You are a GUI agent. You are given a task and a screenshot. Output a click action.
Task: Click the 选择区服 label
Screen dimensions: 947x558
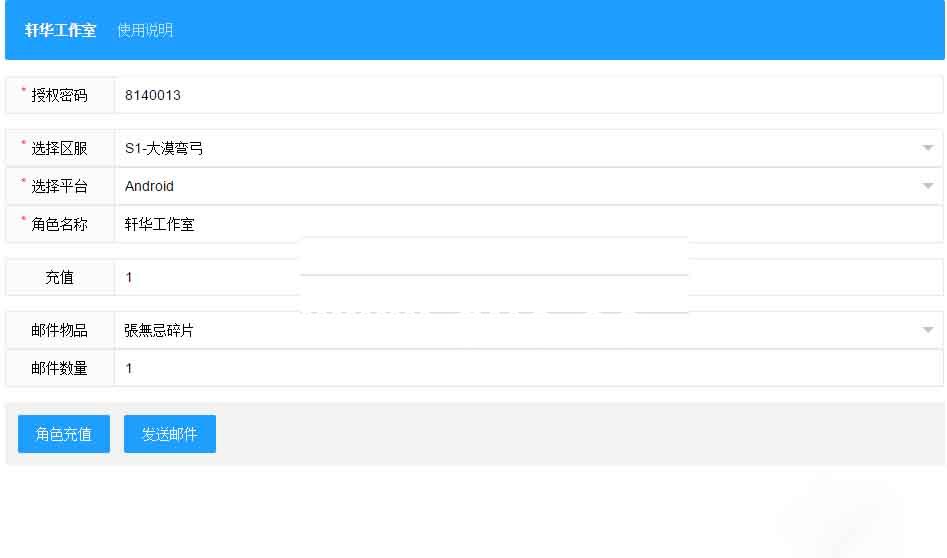tap(59, 149)
